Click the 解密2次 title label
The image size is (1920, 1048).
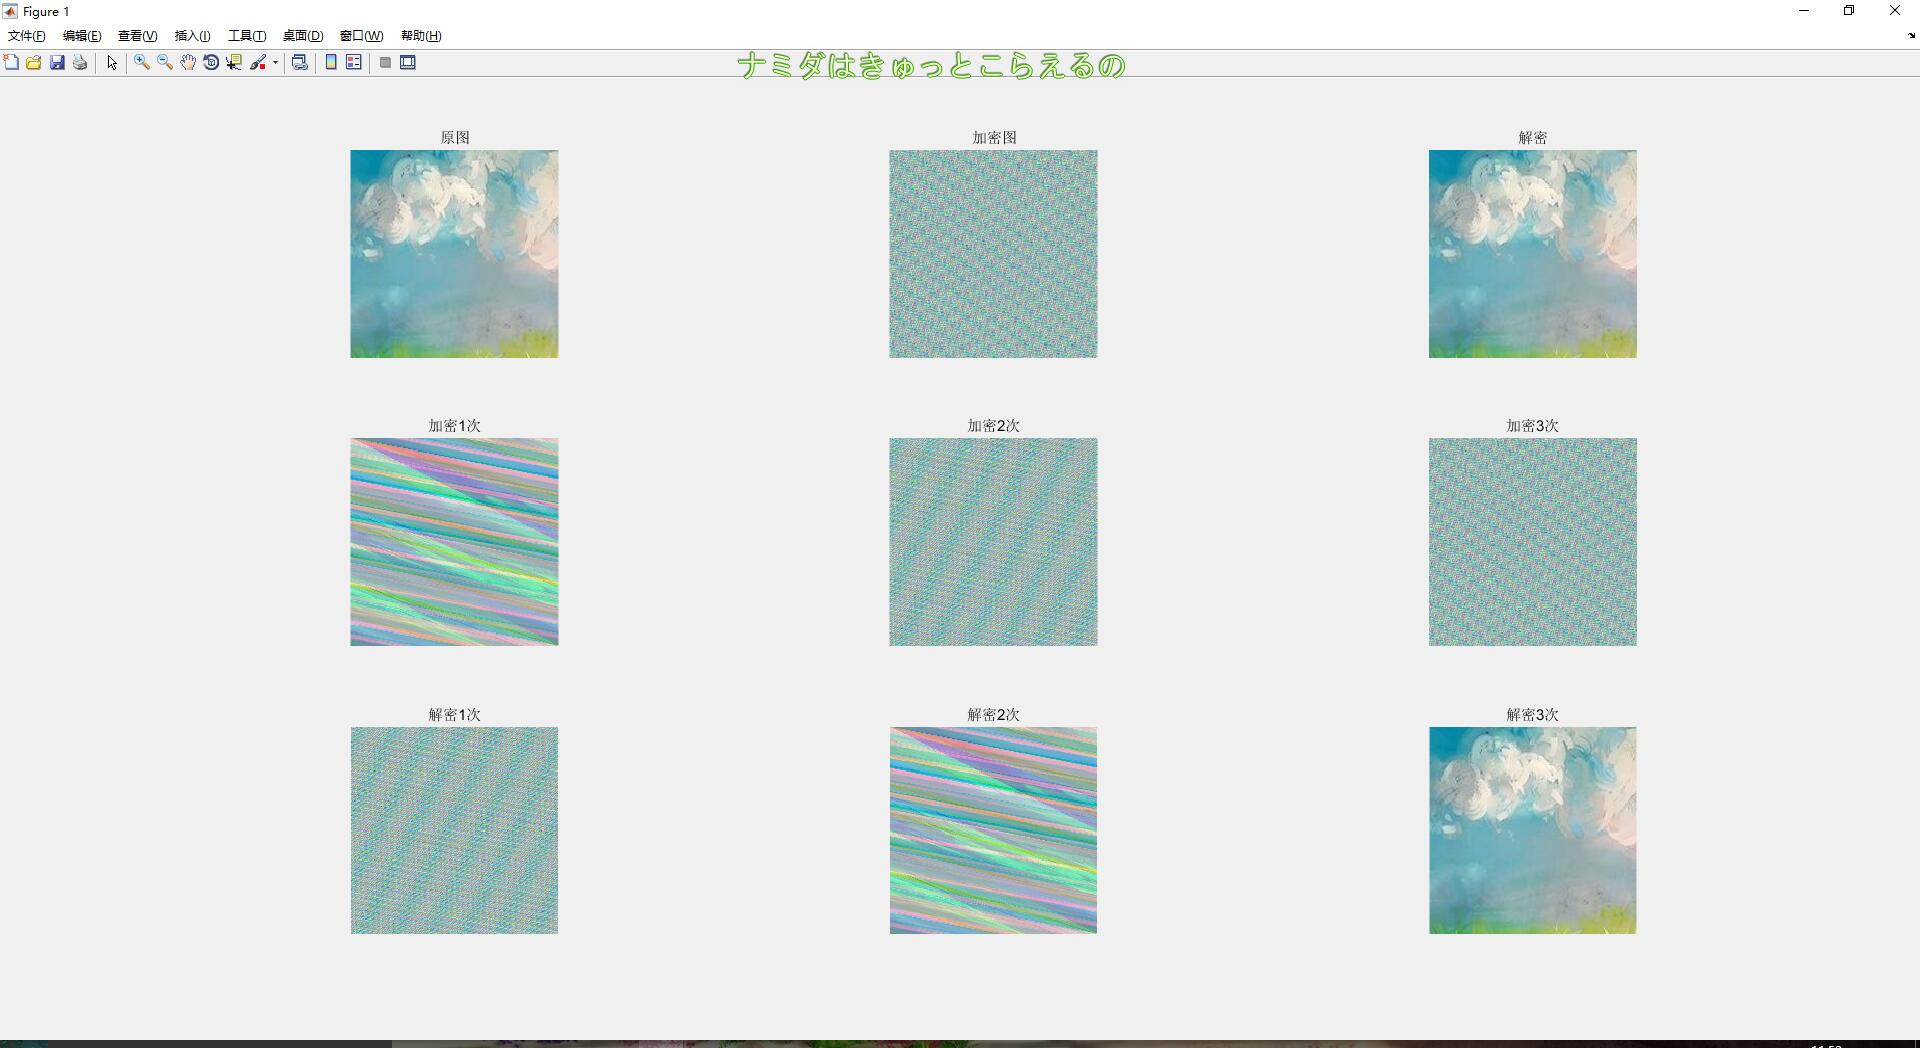[993, 715]
